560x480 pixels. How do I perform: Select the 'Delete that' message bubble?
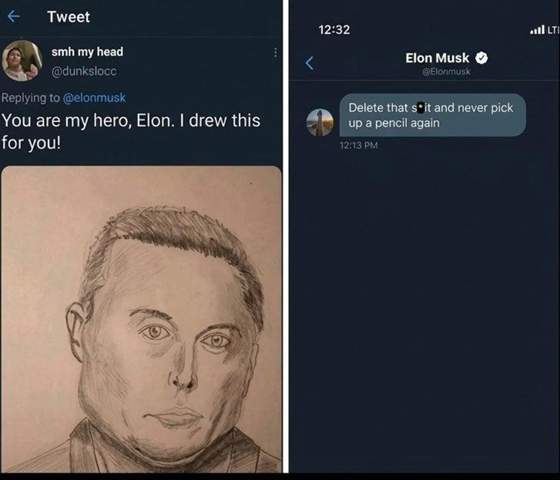[x=432, y=115]
